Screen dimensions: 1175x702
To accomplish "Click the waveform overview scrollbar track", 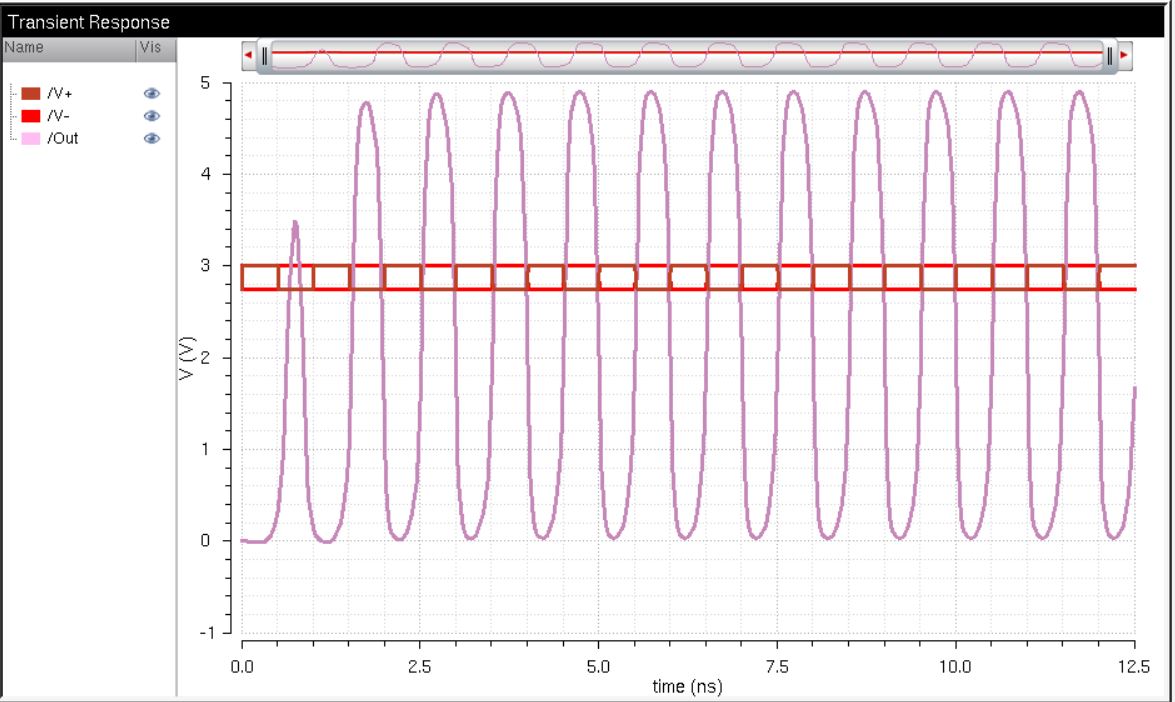I will point(687,56).
